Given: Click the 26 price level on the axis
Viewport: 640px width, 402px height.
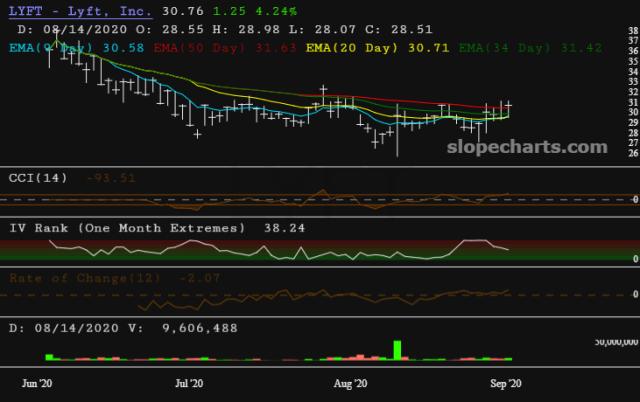Looking at the screenshot, I should [x=631, y=153].
